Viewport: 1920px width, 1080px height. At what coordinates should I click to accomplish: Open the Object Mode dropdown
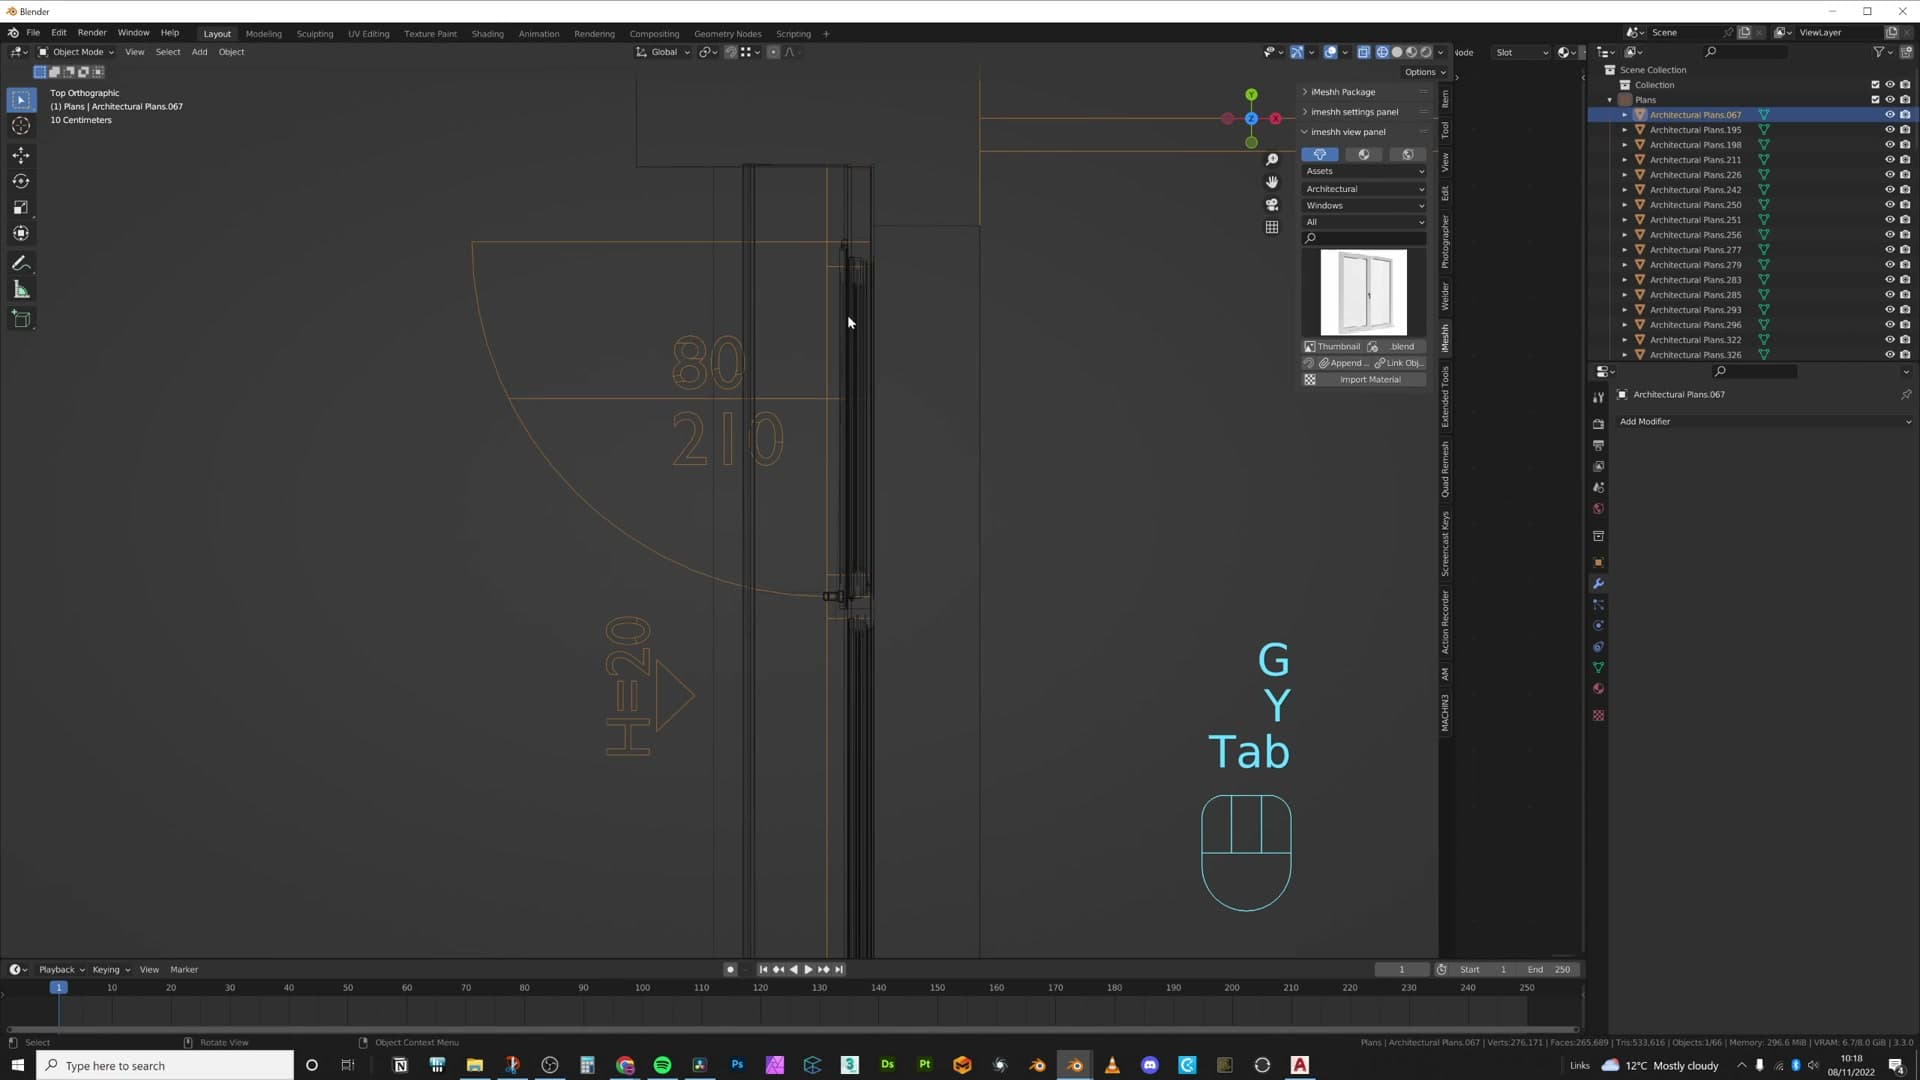tap(76, 52)
